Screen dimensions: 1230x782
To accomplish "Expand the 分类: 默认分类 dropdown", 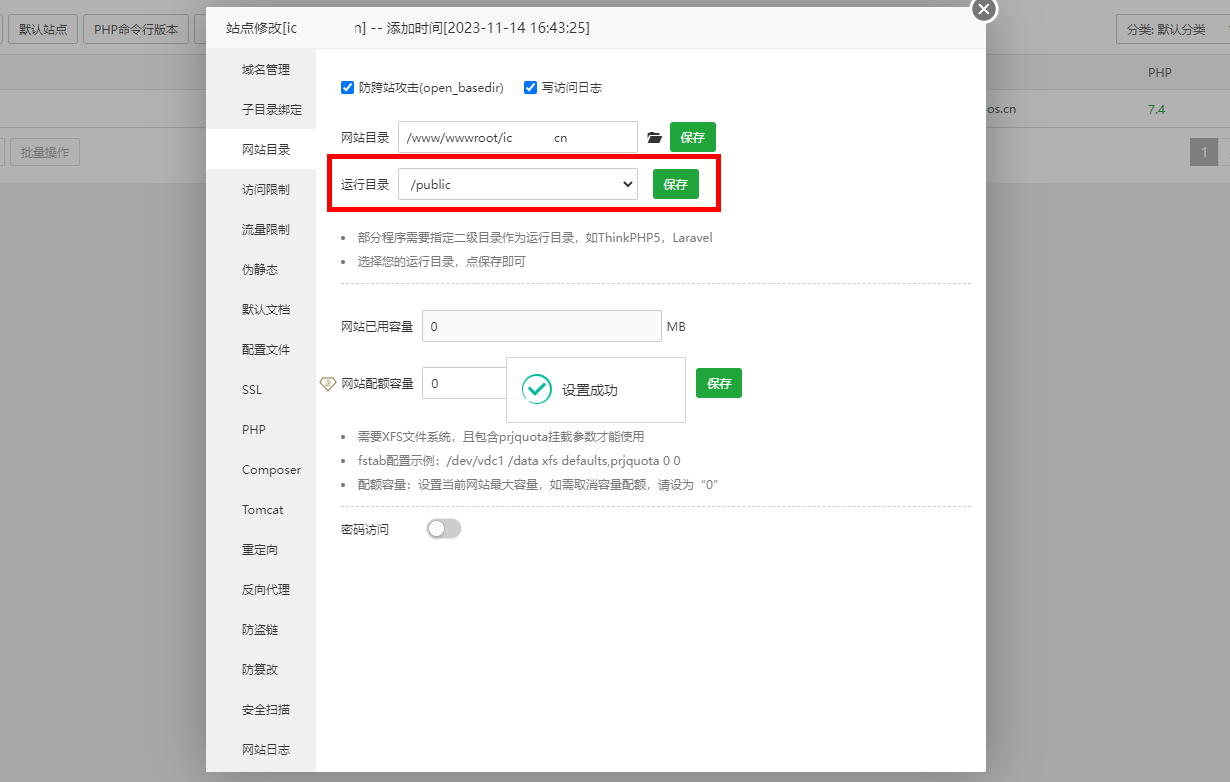I will click(x=1172, y=30).
